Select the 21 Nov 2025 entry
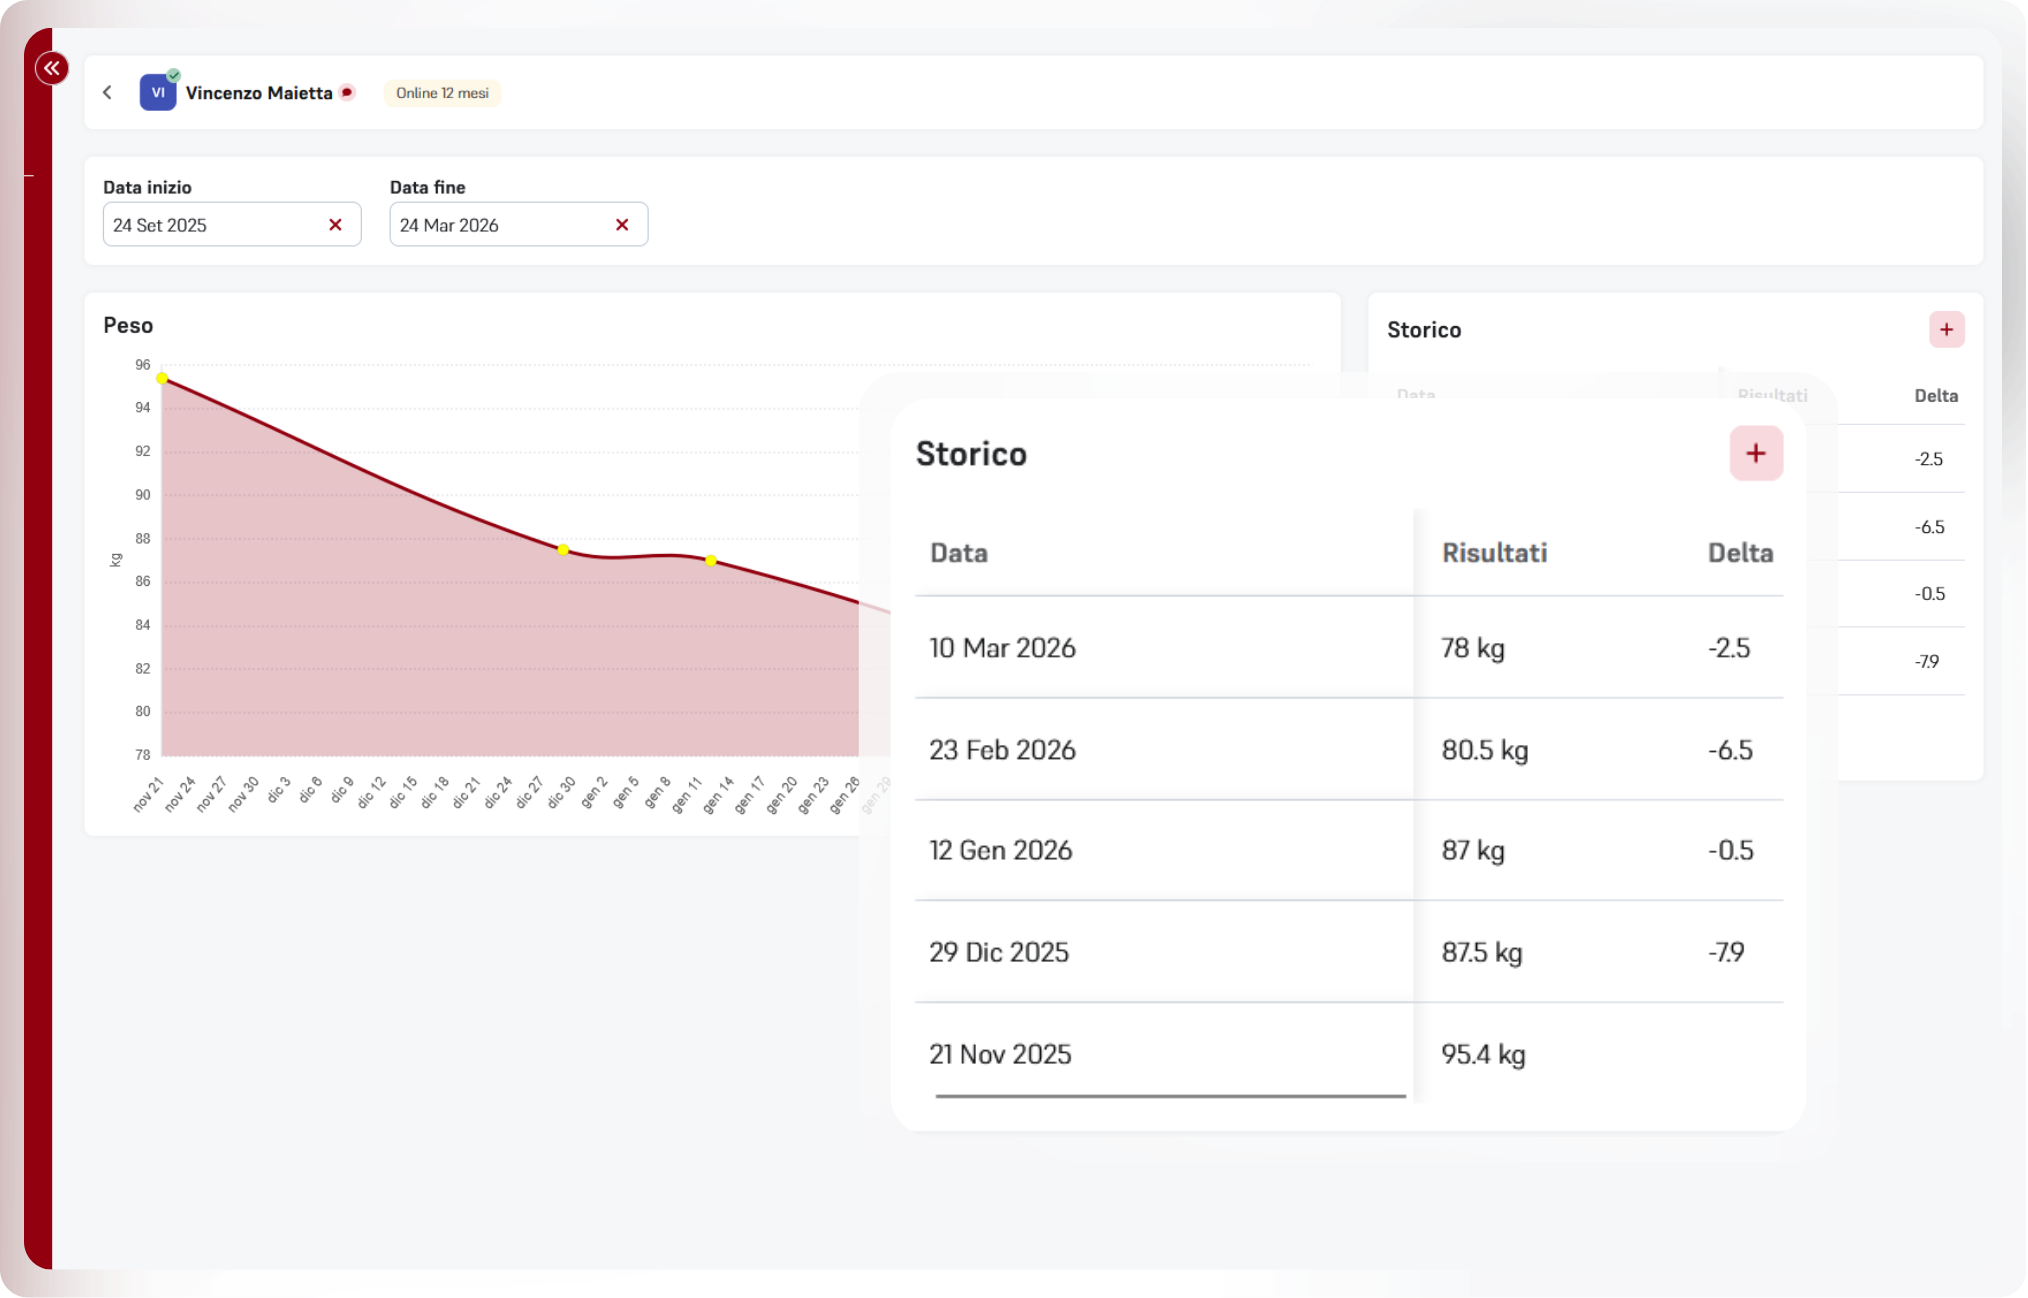The image size is (2028, 1298). coord(1000,1054)
